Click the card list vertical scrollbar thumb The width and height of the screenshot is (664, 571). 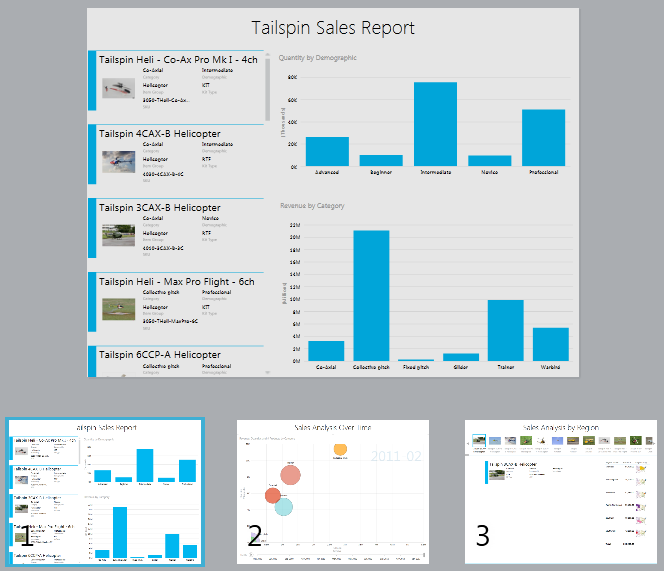[267, 90]
